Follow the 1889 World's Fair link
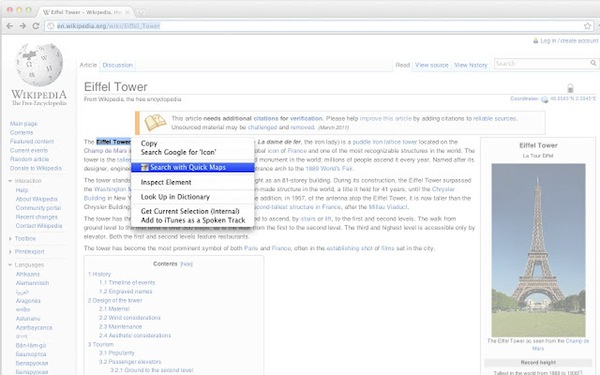Viewport: 600px width, 375px height. 329,168
